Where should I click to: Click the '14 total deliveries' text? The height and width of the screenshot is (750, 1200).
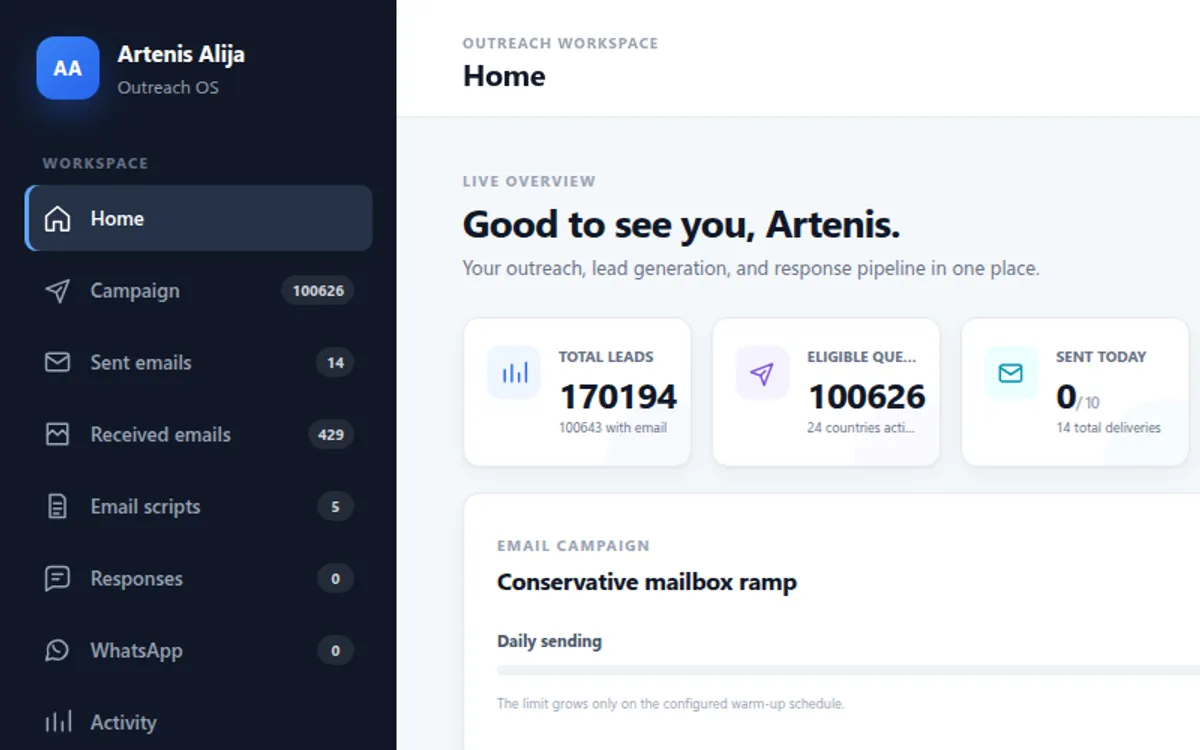click(x=1108, y=428)
